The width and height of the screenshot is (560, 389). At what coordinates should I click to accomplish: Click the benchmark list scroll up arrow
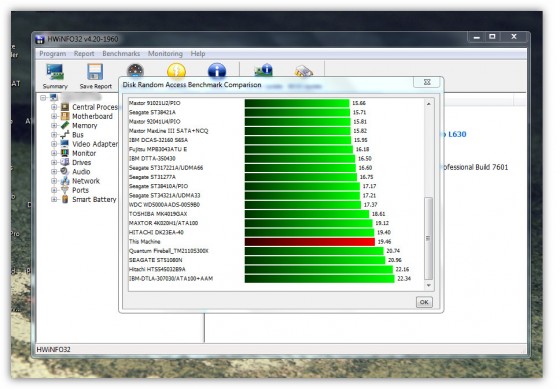pos(429,104)
